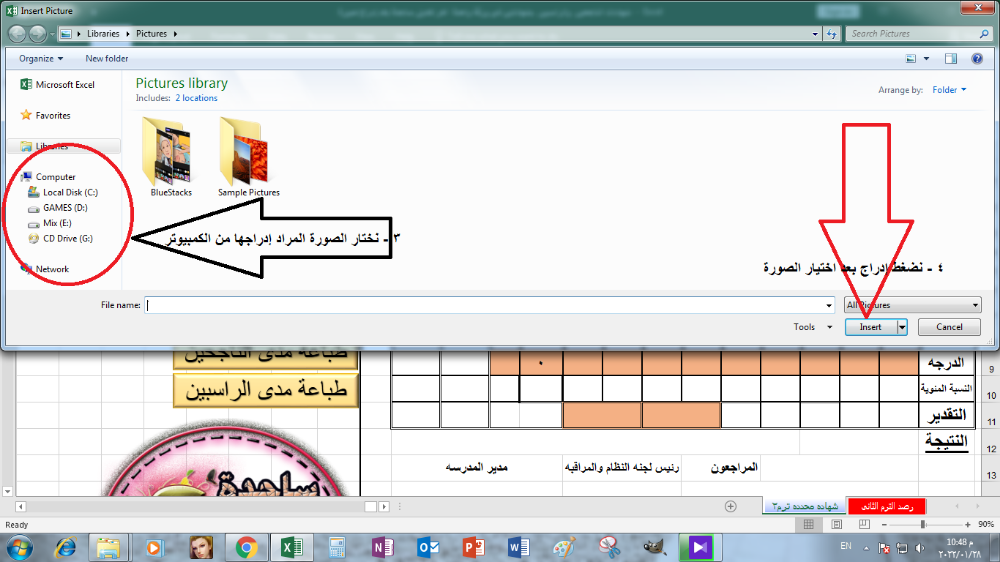Open the Snipping Tool from the taskbar
1000x562 pixels.
(x=609, y=548)
